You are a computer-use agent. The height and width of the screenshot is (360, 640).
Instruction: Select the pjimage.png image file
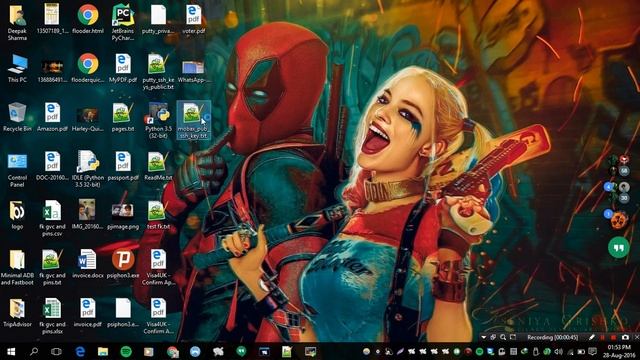pyautogui.click(x=123, y=212)
